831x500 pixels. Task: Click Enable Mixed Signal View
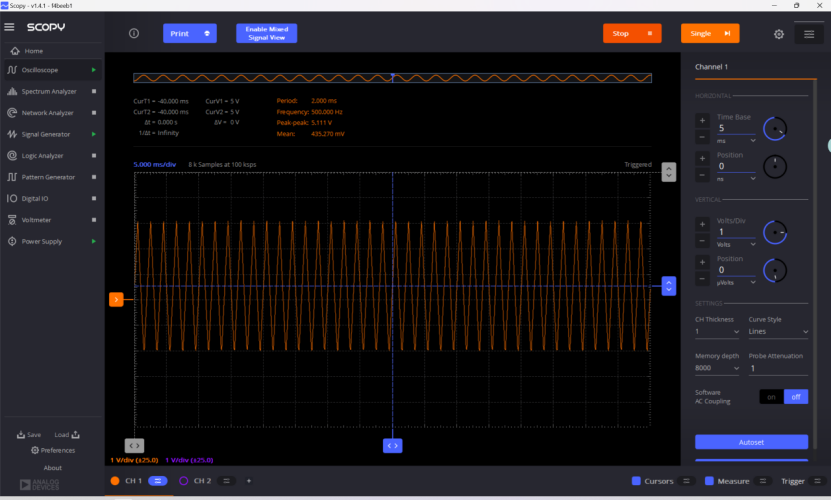coord(267,33)
